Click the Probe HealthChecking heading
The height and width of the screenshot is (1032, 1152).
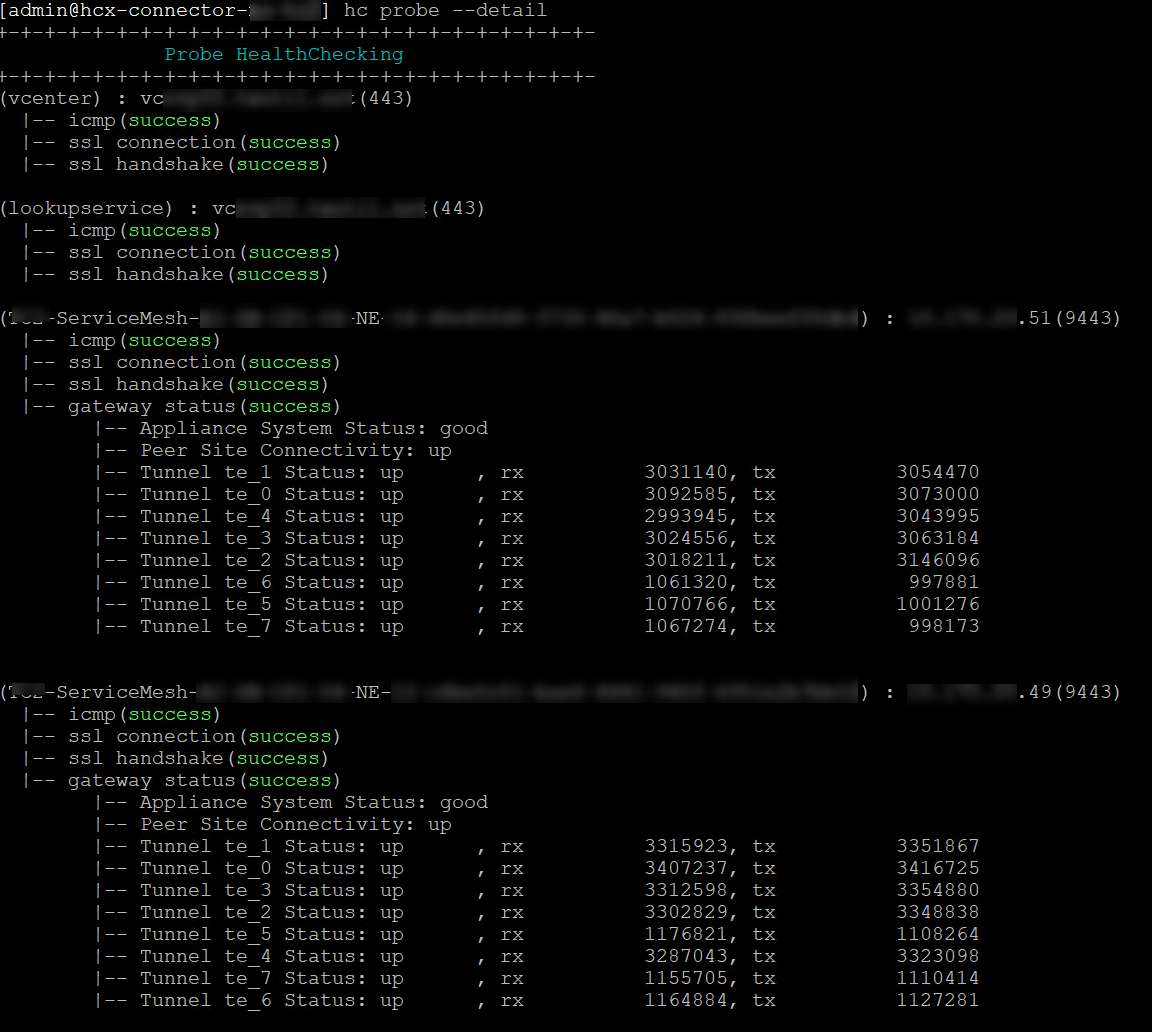(x=284, y=54)
